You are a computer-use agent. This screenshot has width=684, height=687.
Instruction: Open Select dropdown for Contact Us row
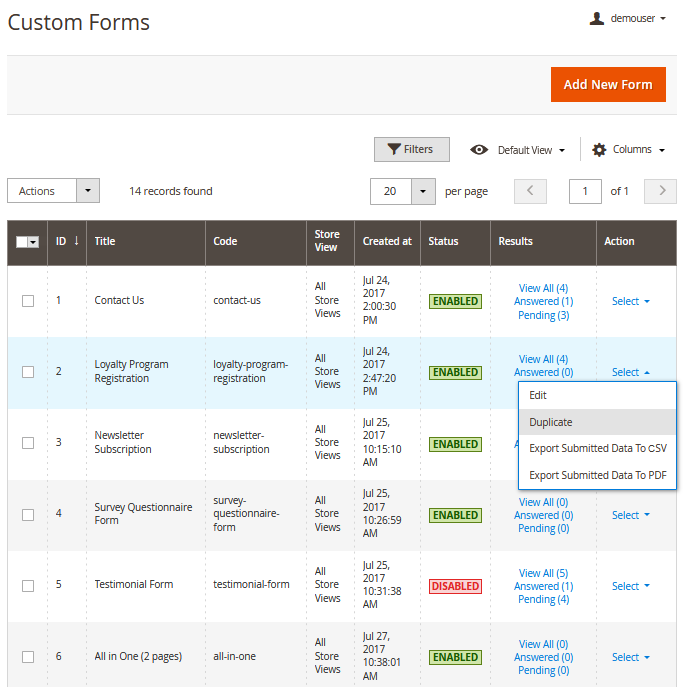coord(631,301)
